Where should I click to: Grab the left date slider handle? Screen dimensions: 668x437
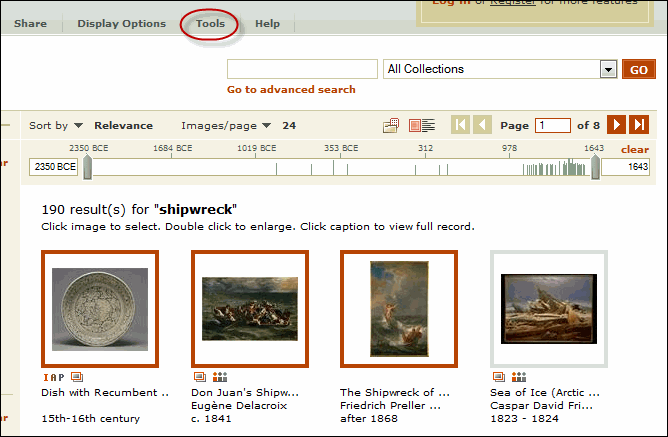[87, 167]
